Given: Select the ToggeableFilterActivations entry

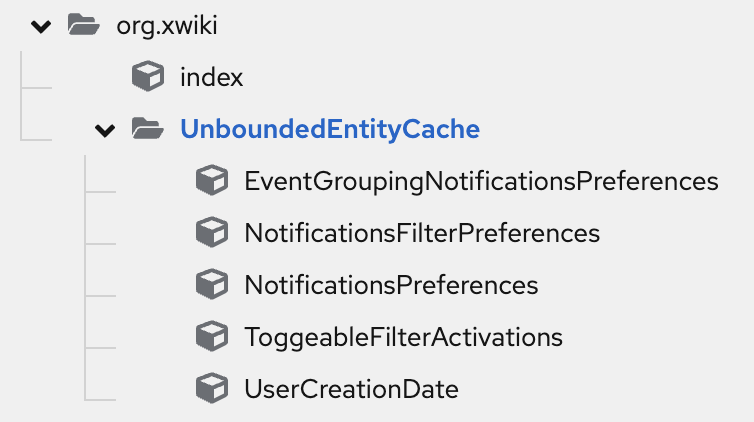Looking at the screenshot, I should click(403, 337).
